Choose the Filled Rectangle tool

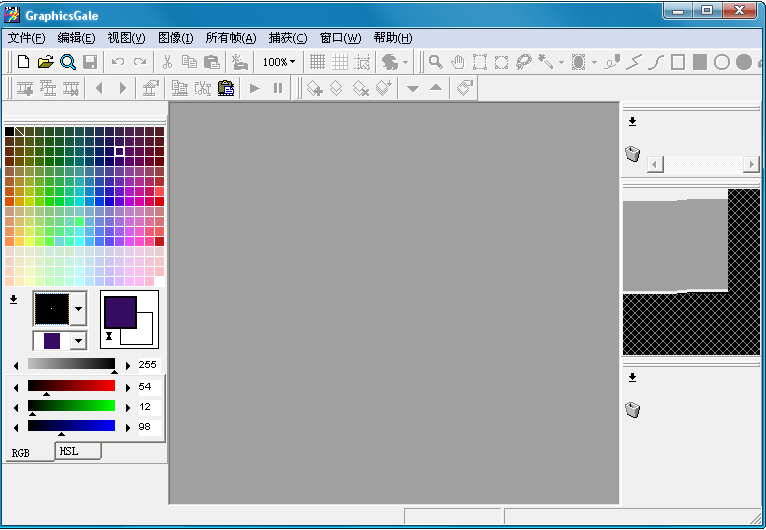[x=700, y=62]
